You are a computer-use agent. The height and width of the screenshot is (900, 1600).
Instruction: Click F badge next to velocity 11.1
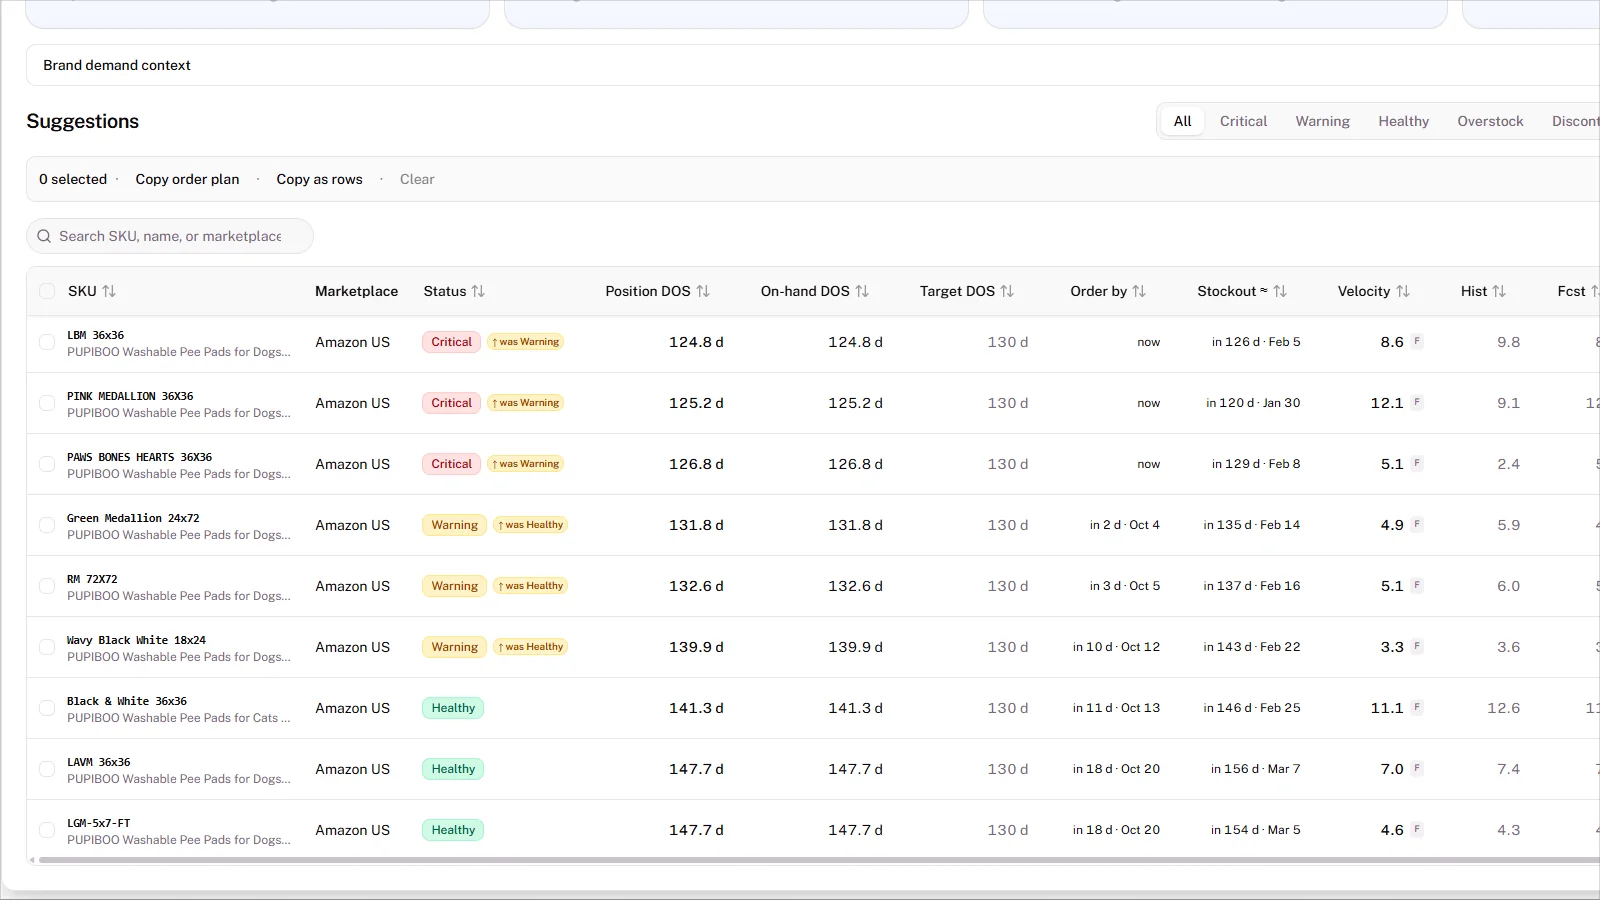[x=1417, y=708]
